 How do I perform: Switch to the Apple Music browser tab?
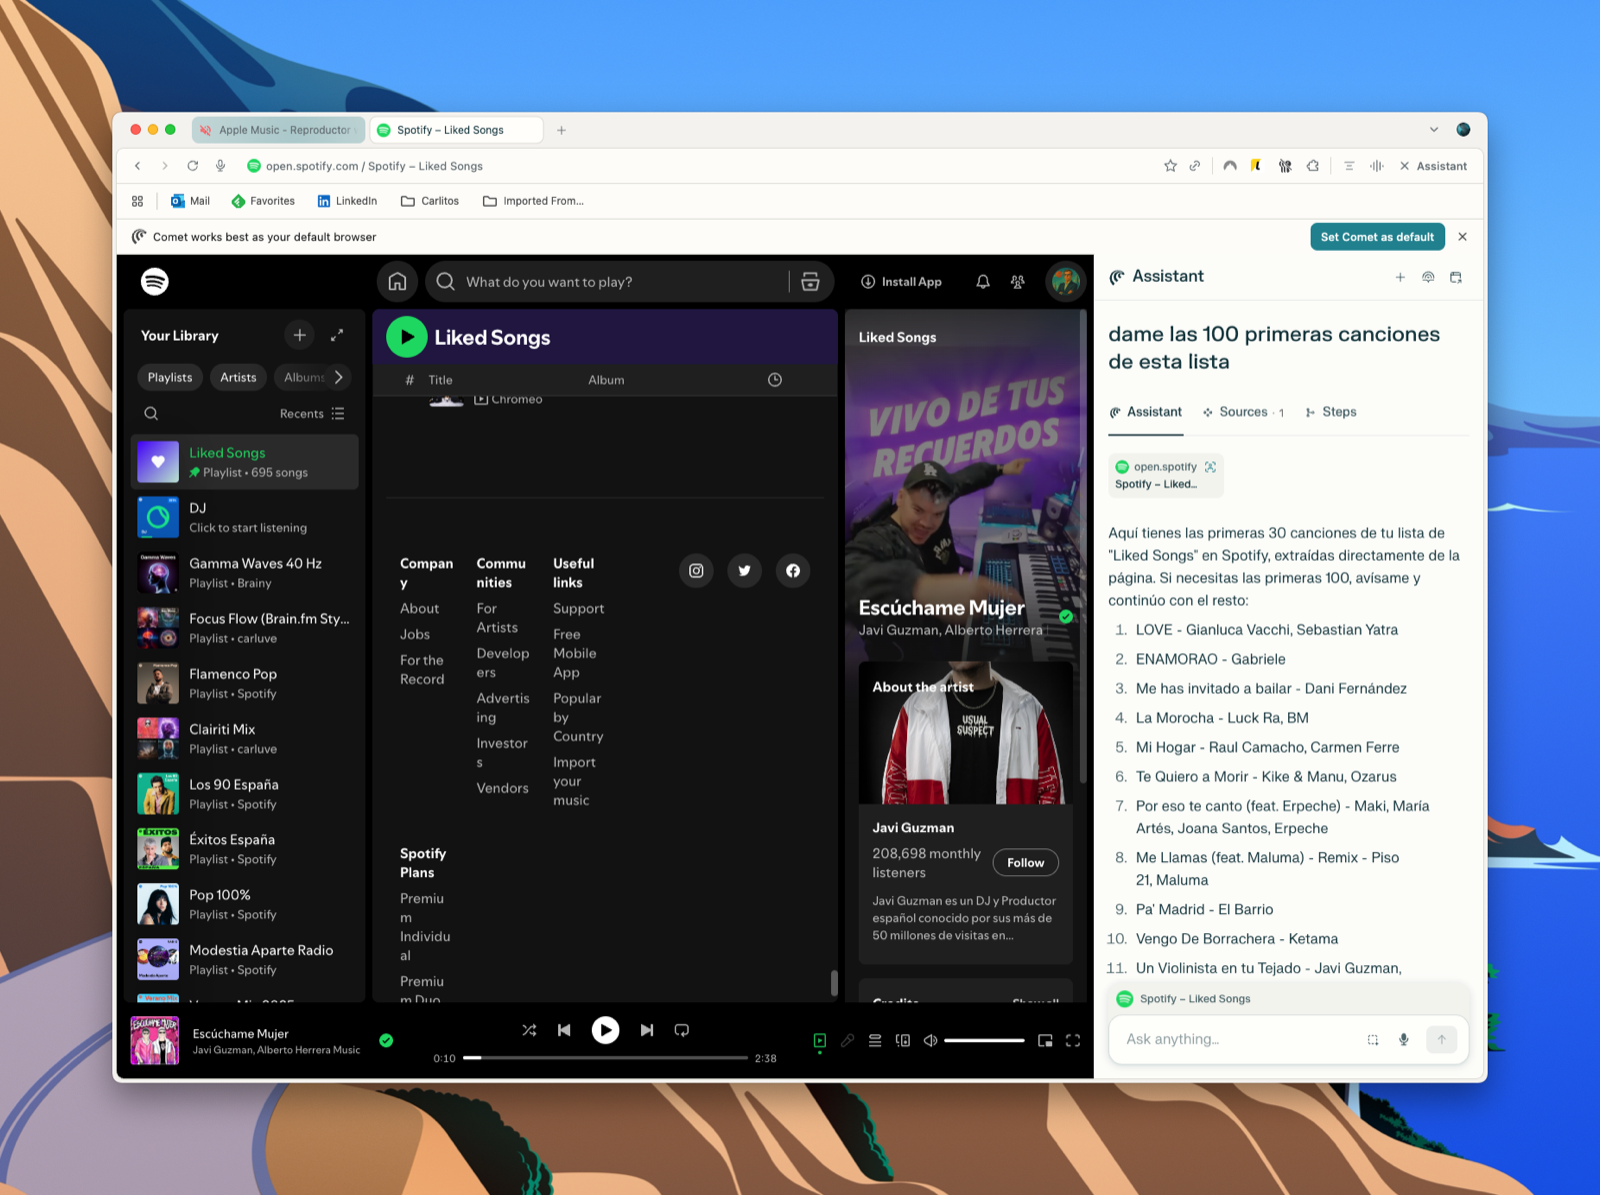(x=278, y=129)
